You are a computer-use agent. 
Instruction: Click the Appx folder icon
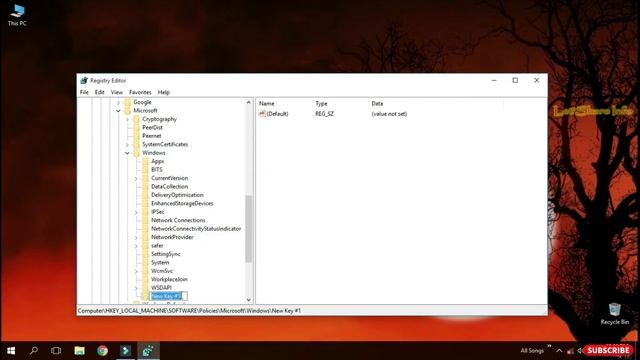point(145,161)
